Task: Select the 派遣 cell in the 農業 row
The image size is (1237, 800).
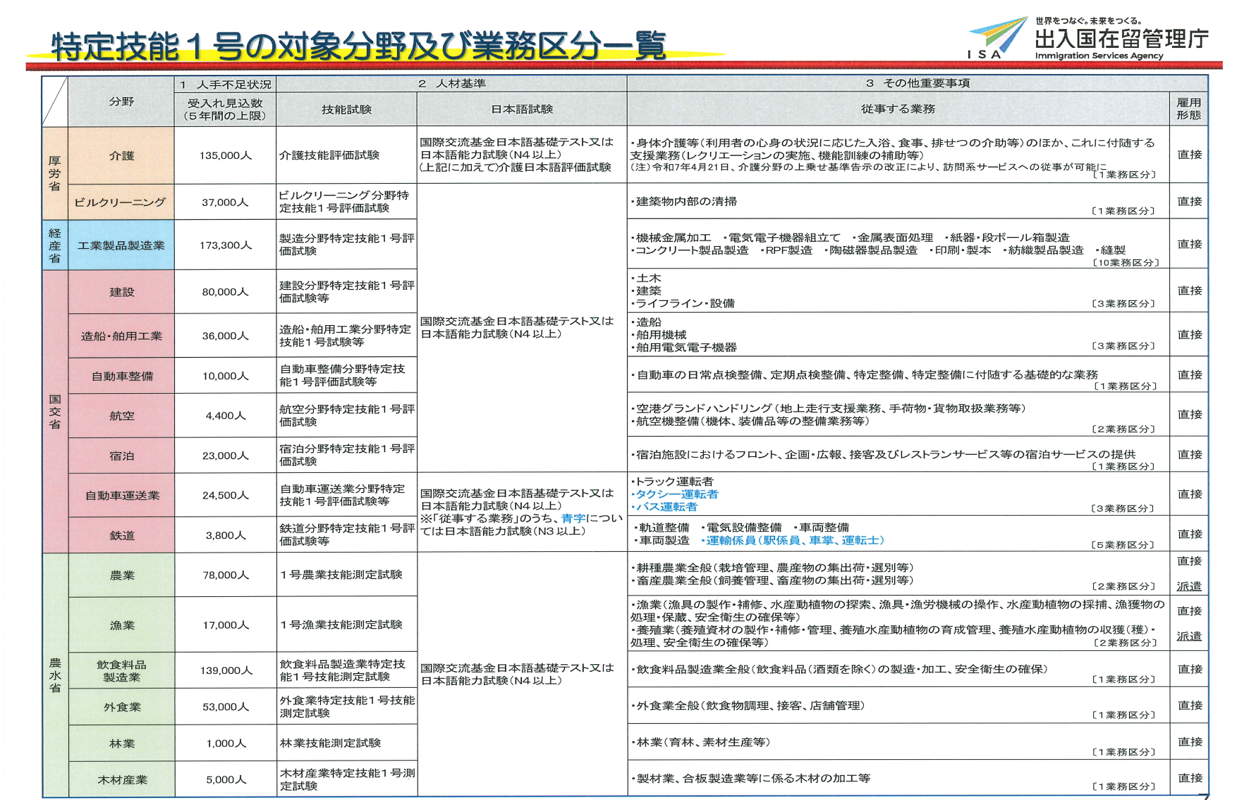Action: pos(1189,587)
